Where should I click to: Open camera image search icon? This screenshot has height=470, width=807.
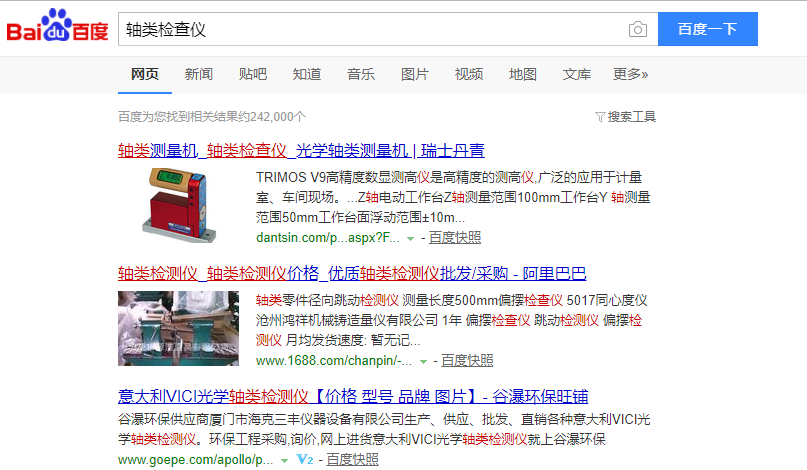[x=638, y=29]
